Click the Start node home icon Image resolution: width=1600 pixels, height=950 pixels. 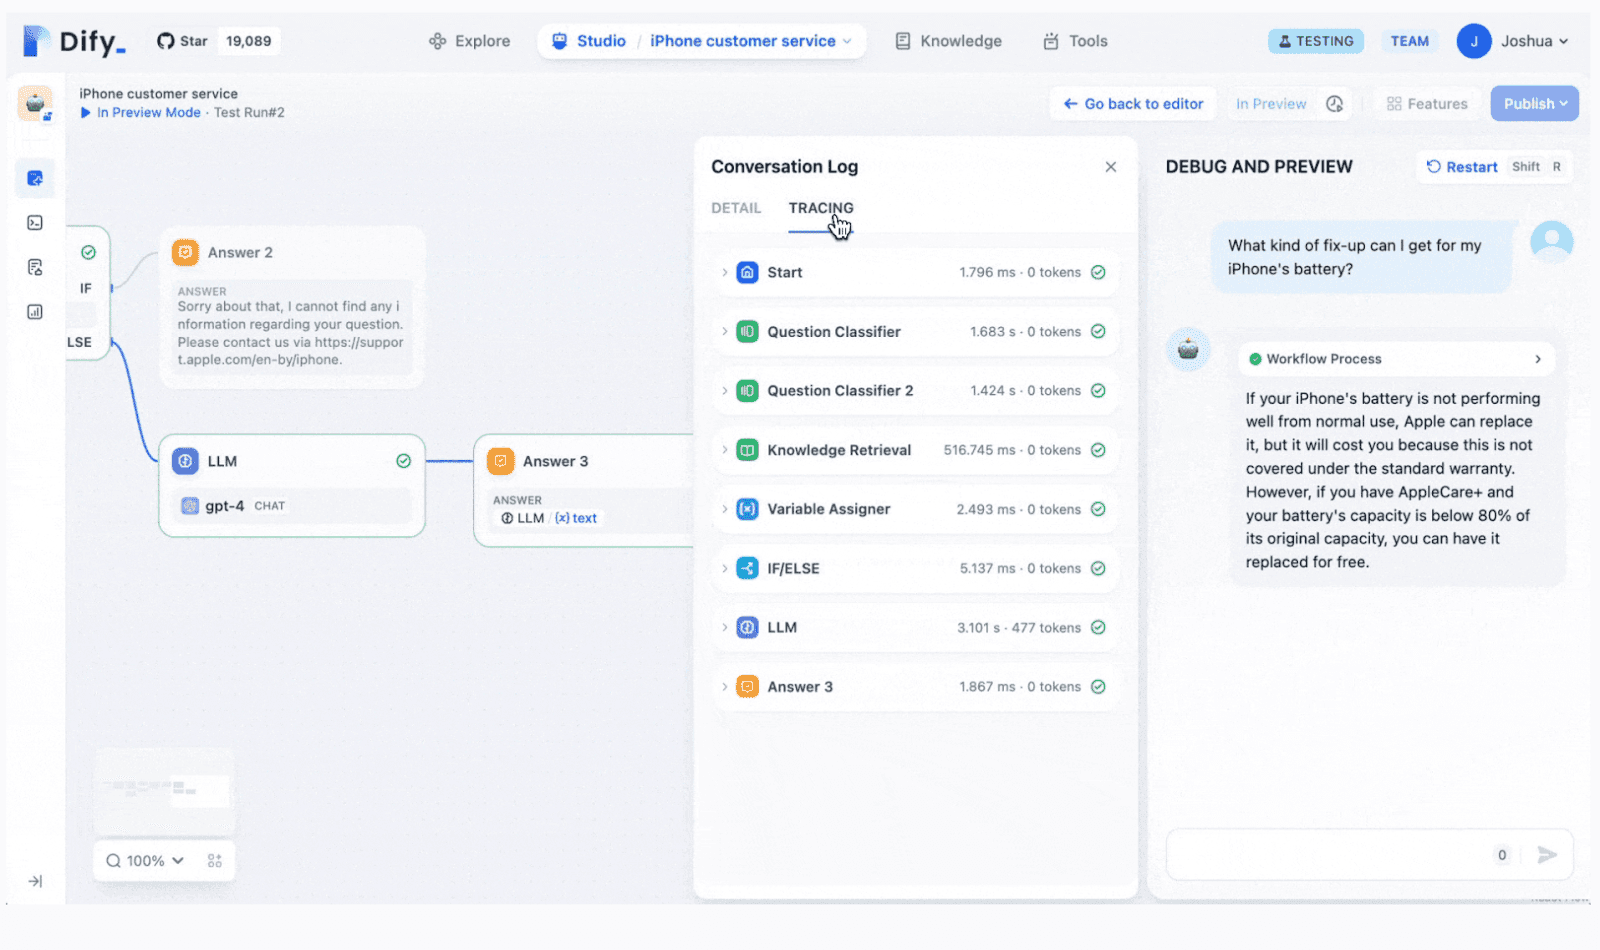747,272
